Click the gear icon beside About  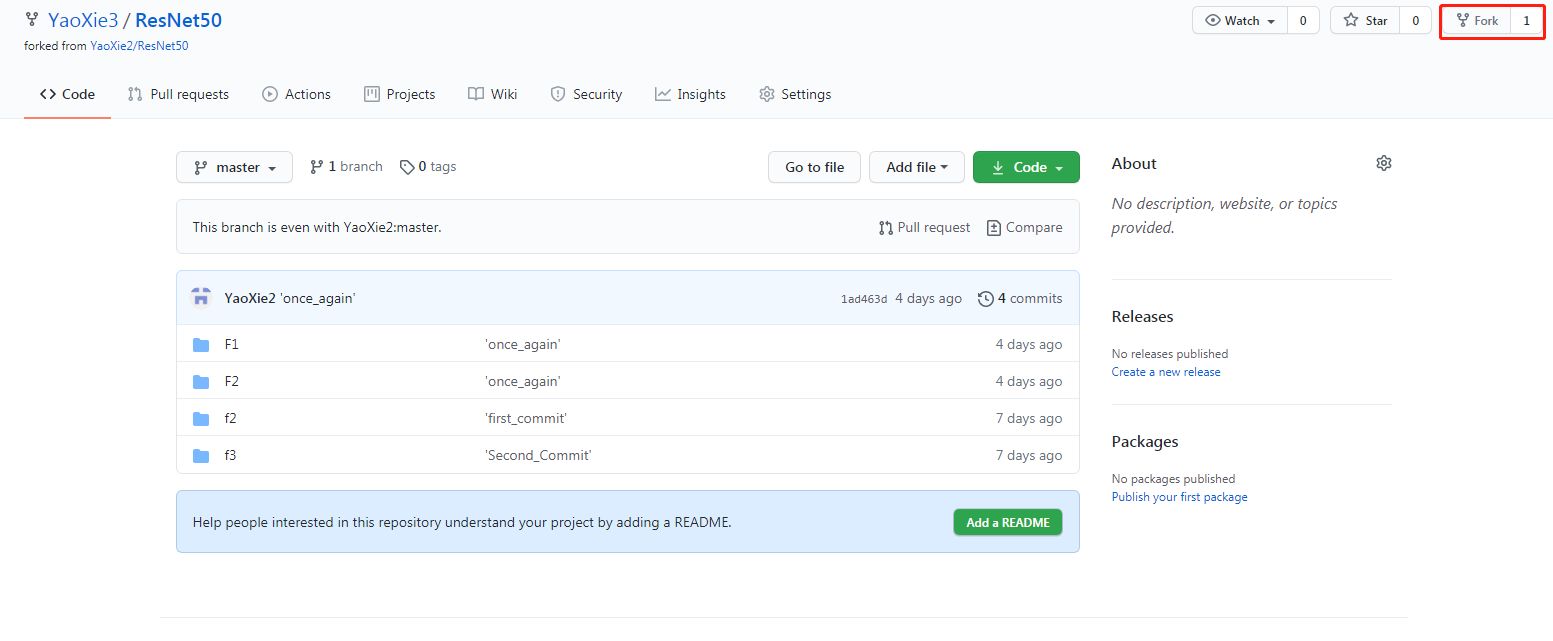[x=1384, y=163]
